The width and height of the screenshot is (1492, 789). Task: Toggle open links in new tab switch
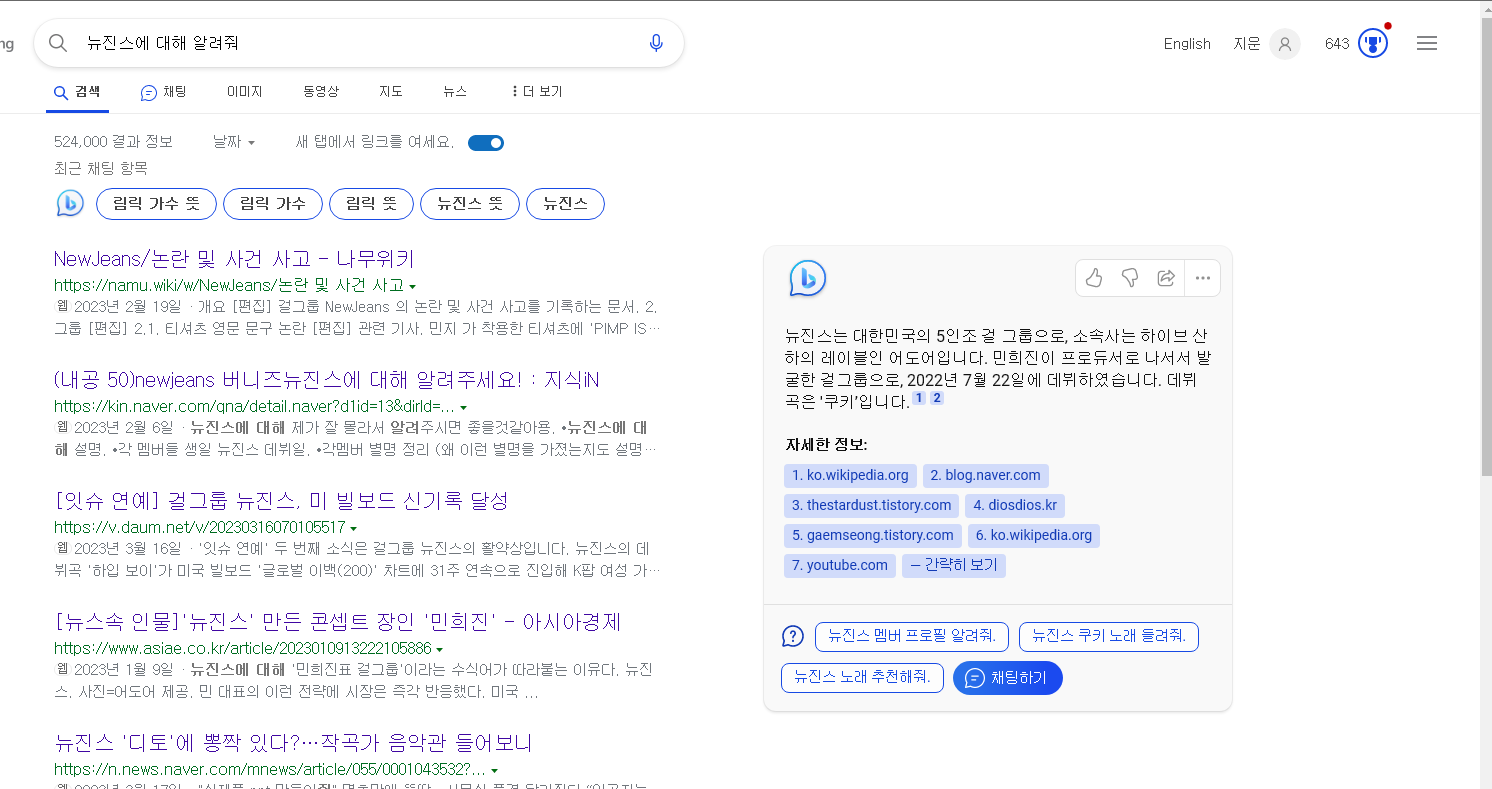[486, 143]
